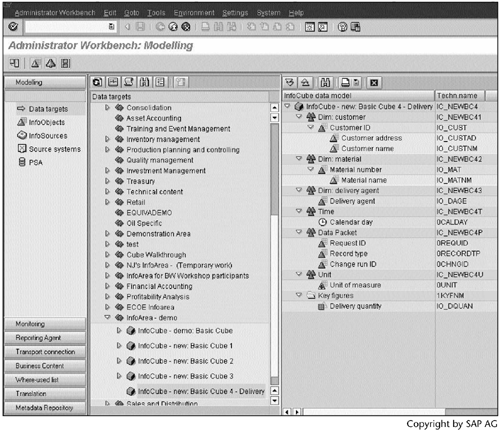Image resolution: width=500 pixels, height=435 pixels.
Task: Open the Transport connection section
Action: pyautogui.click(x=45, y=352)
